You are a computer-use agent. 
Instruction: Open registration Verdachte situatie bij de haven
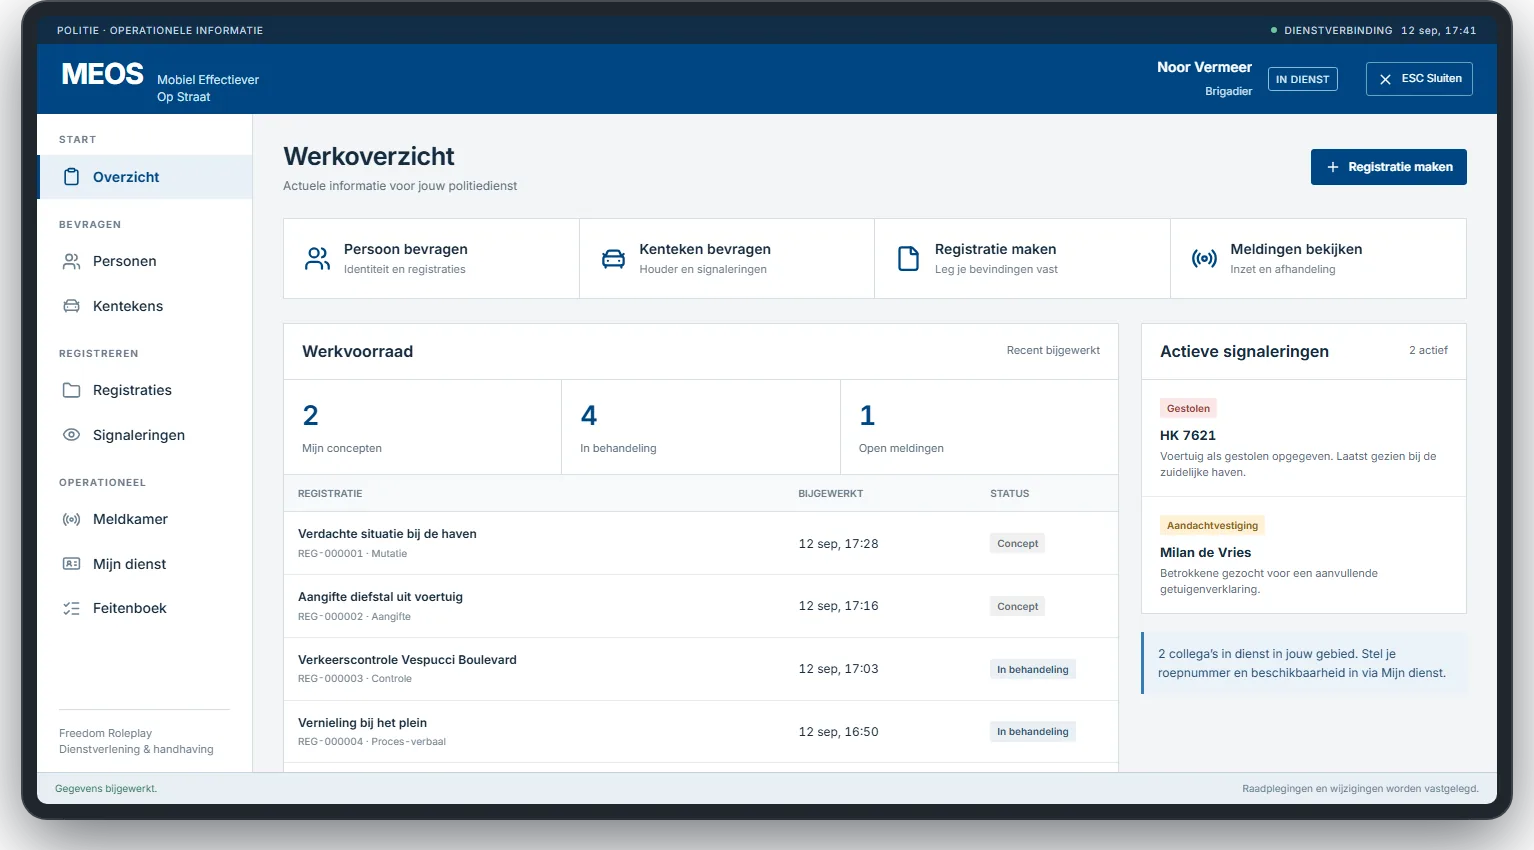(701, 543)
